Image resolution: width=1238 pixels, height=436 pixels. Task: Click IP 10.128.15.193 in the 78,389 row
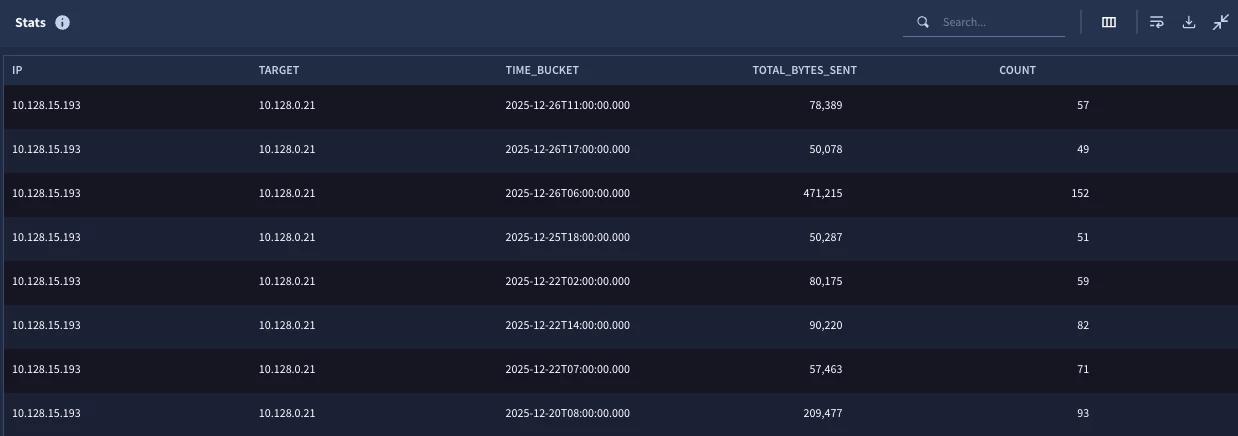tap(46, 105)
